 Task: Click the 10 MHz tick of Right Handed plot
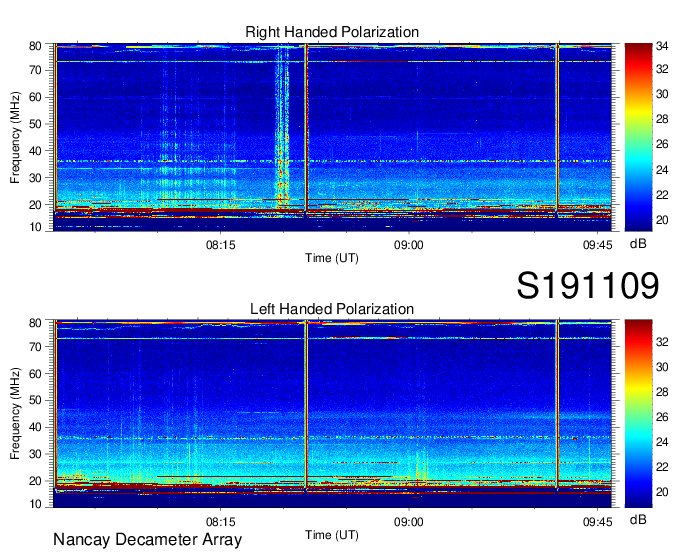point(35,227)
